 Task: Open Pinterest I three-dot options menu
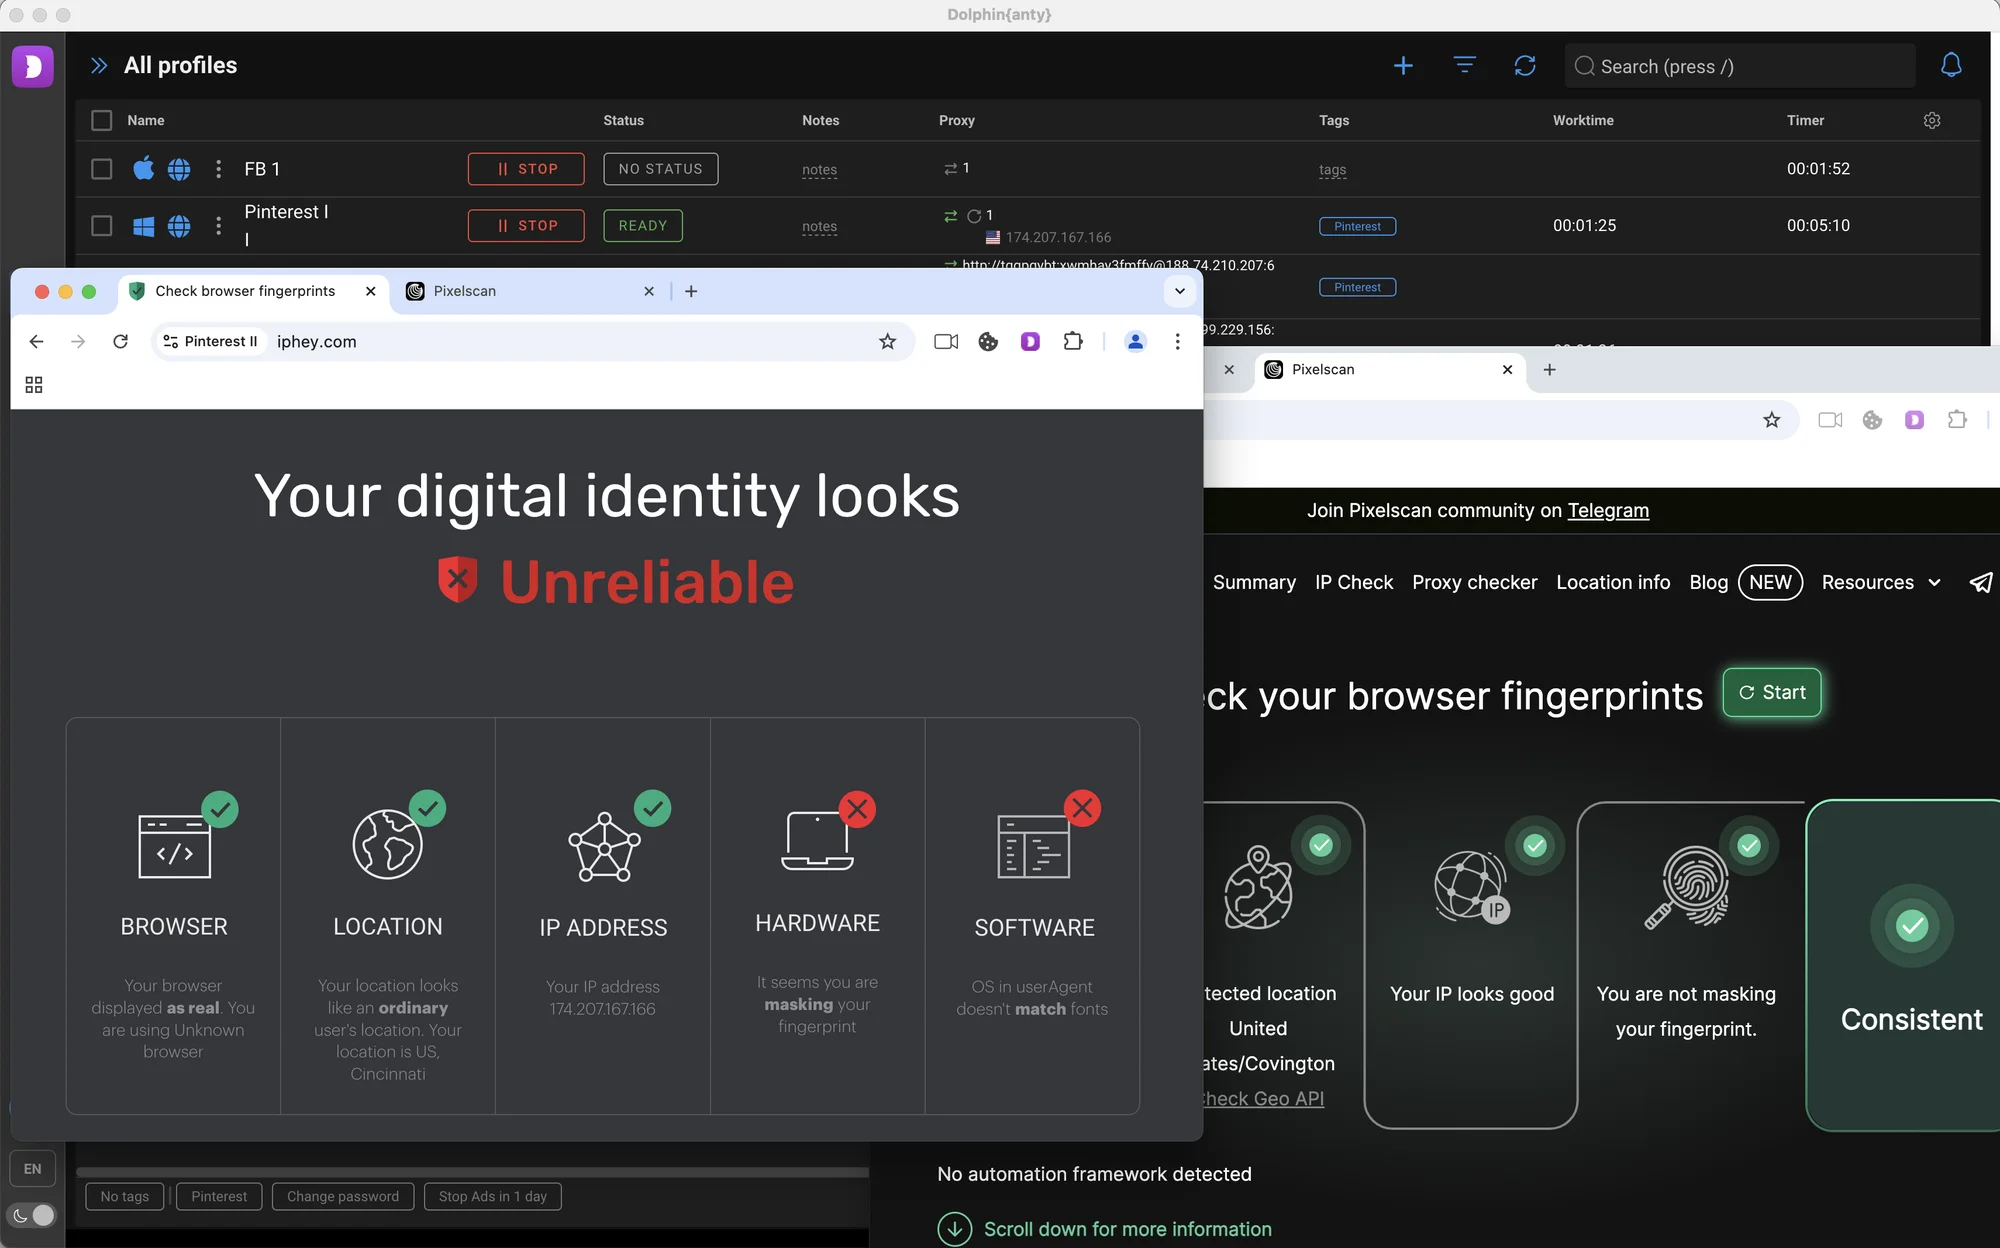tap(218, 226)
